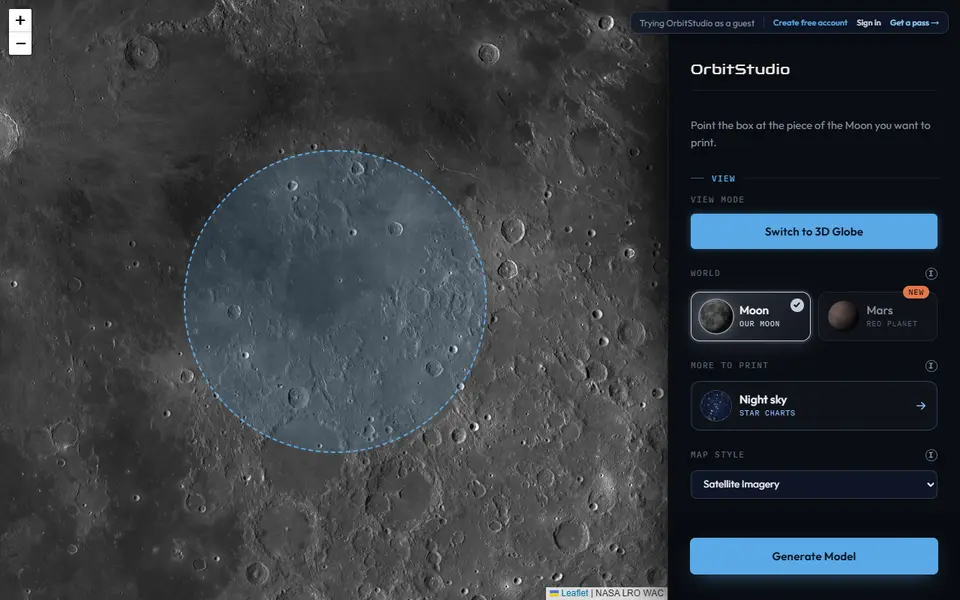Viewport: 960px width, 600px height.
Task: Click the MAP STYLE label
Action: click(717, 454)
